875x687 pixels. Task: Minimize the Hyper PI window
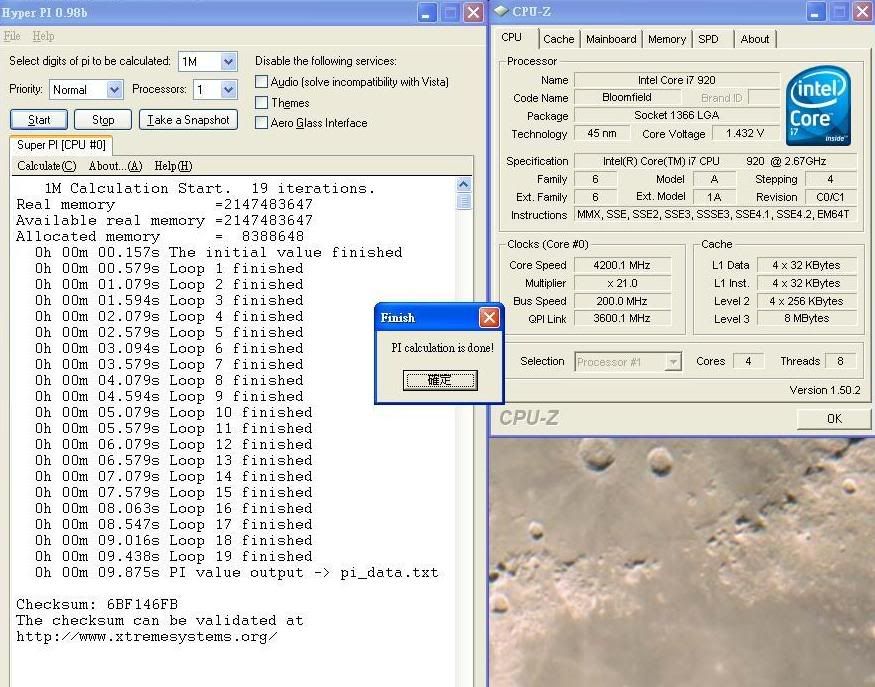[x=427, y=12]
